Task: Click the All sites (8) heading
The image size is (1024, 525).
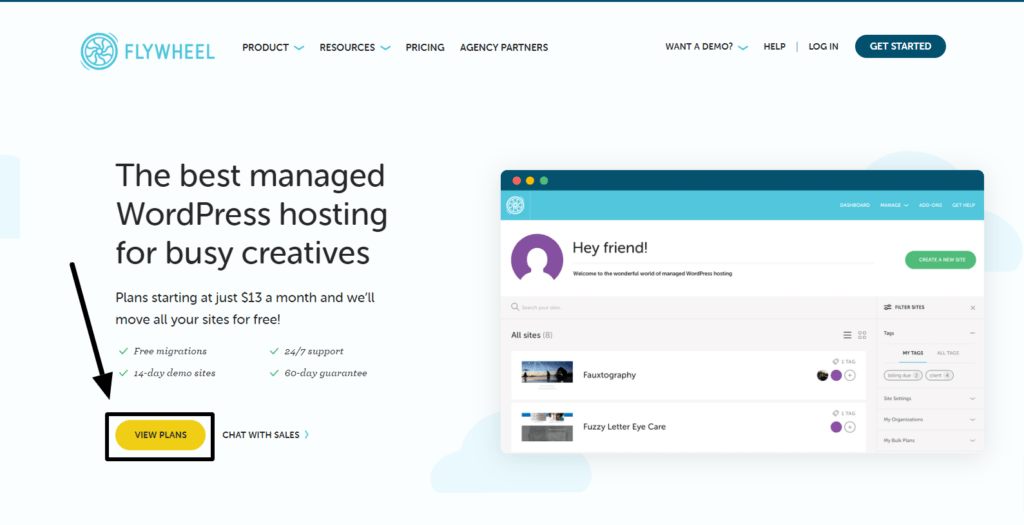Action: pos(532,335)
